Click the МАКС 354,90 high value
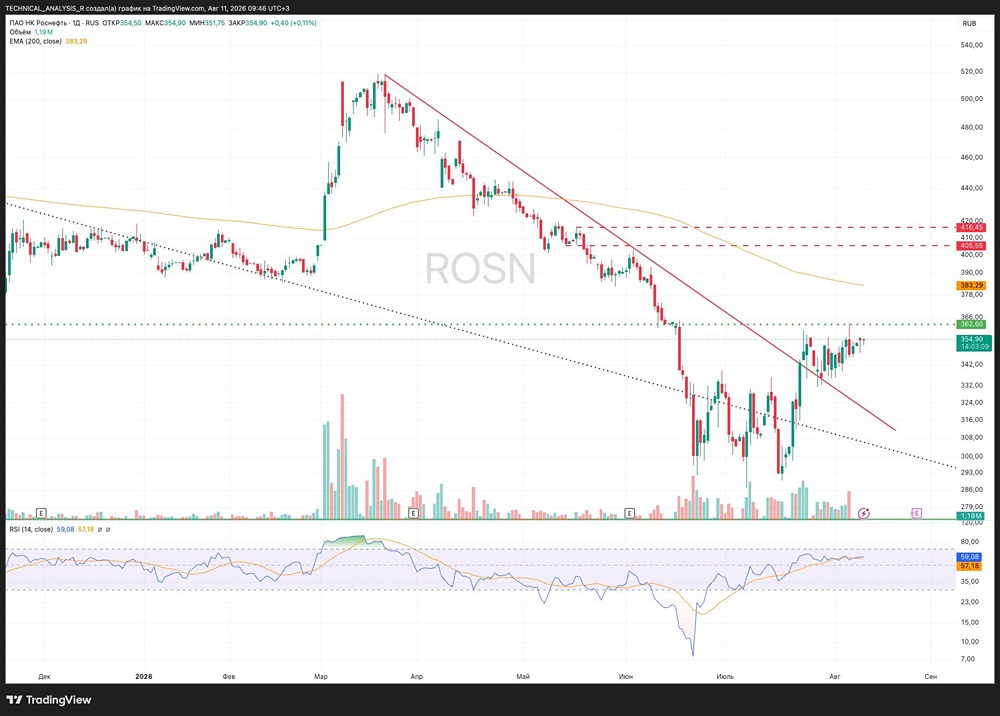The image size is (1000, 716). click(165, 23)
